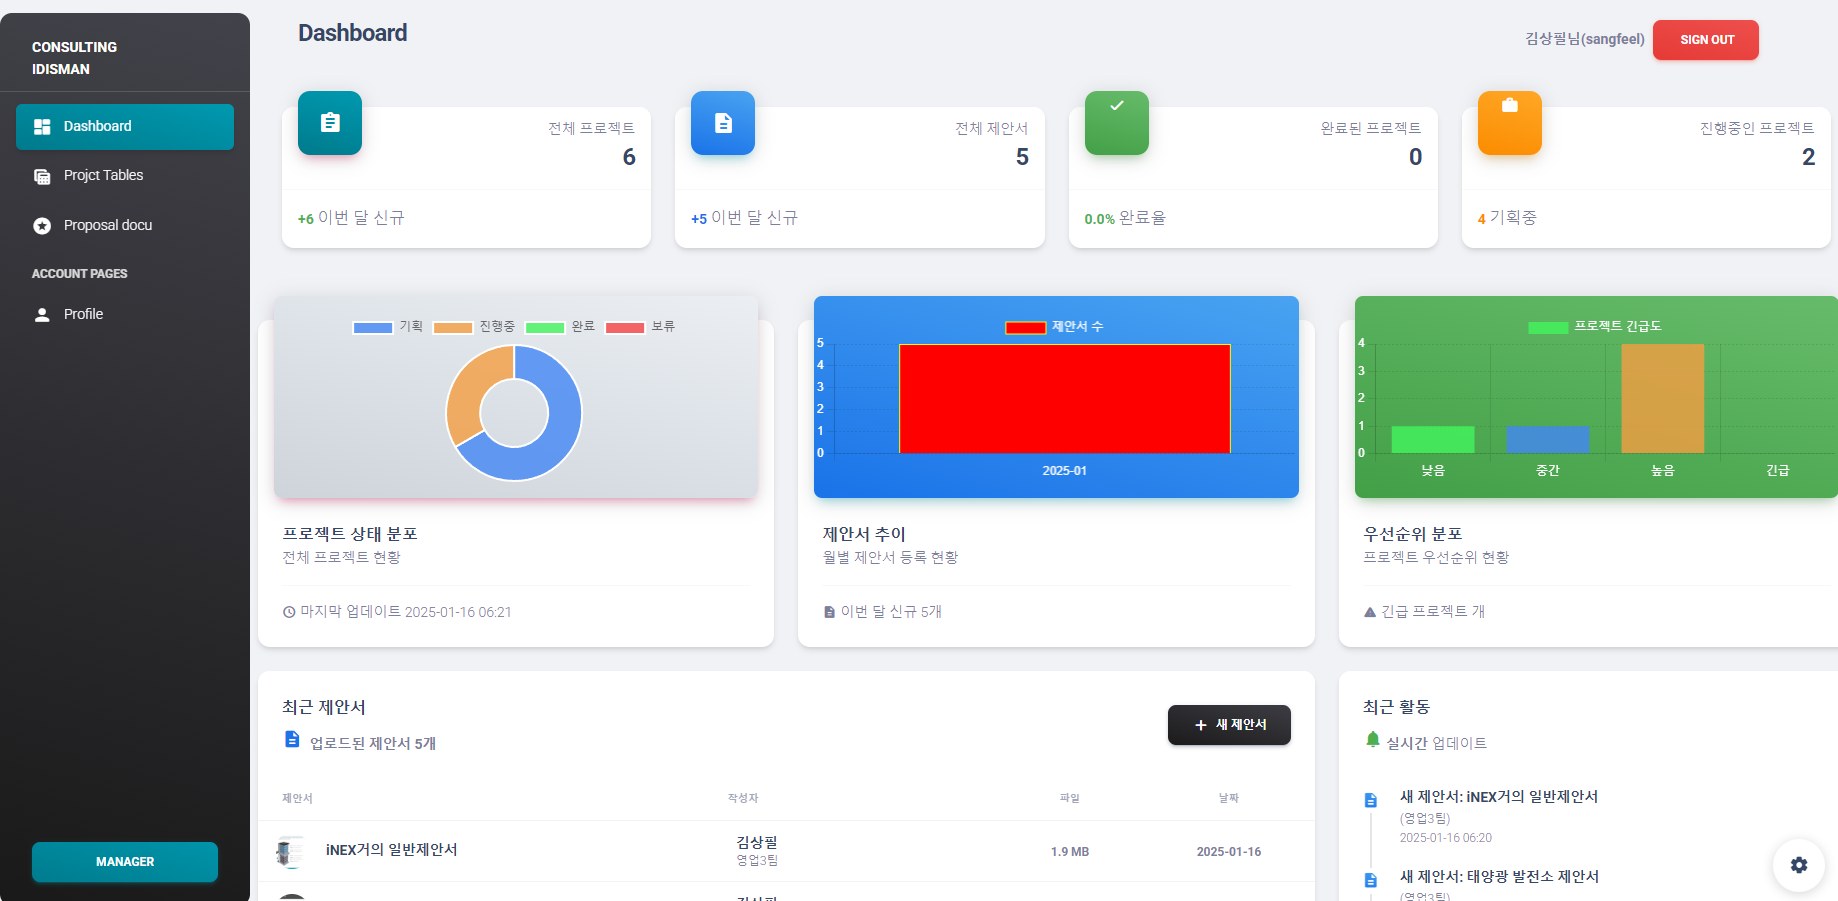Click the bell icon next to 실시간 업데이트
Image resolution: width=1838 pixels, height=901 pixels.
(1373, 740)
